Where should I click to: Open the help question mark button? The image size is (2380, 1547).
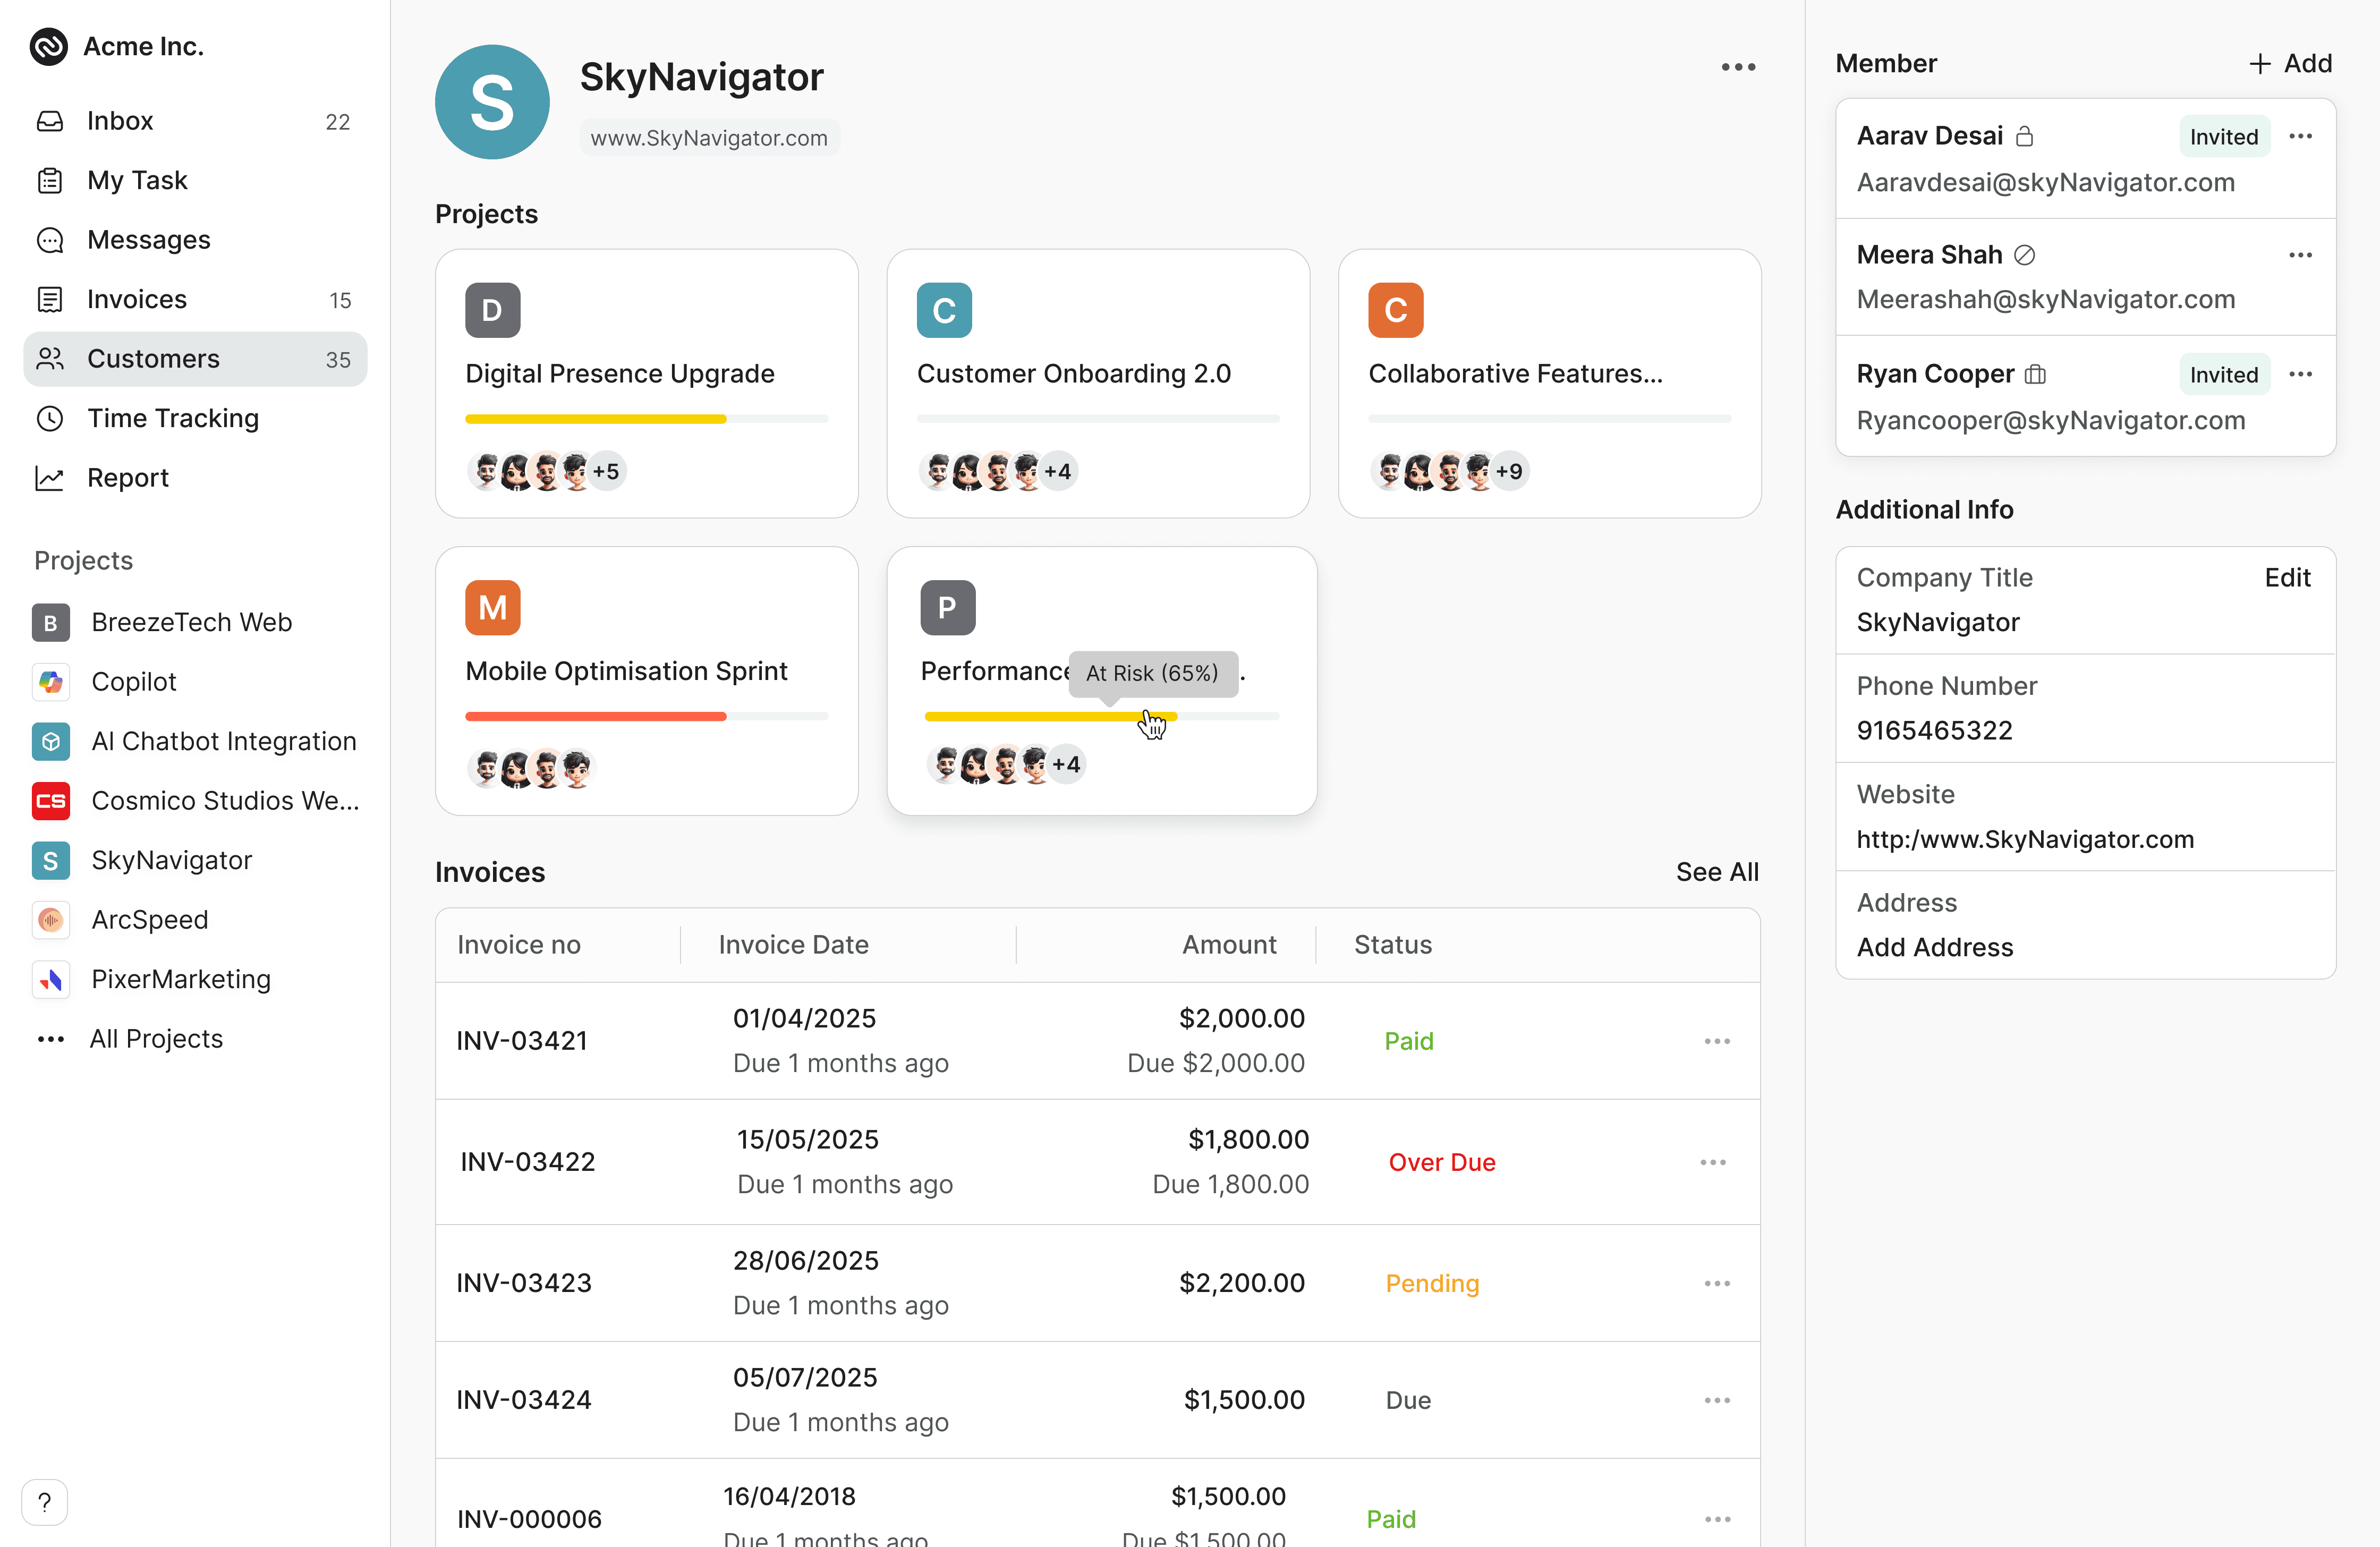(x=44, y=1501)
